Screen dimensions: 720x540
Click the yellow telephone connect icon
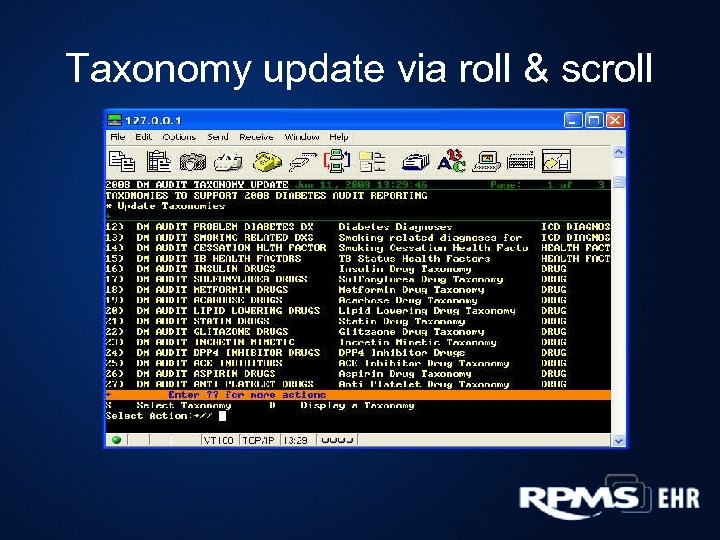point(267,162)
